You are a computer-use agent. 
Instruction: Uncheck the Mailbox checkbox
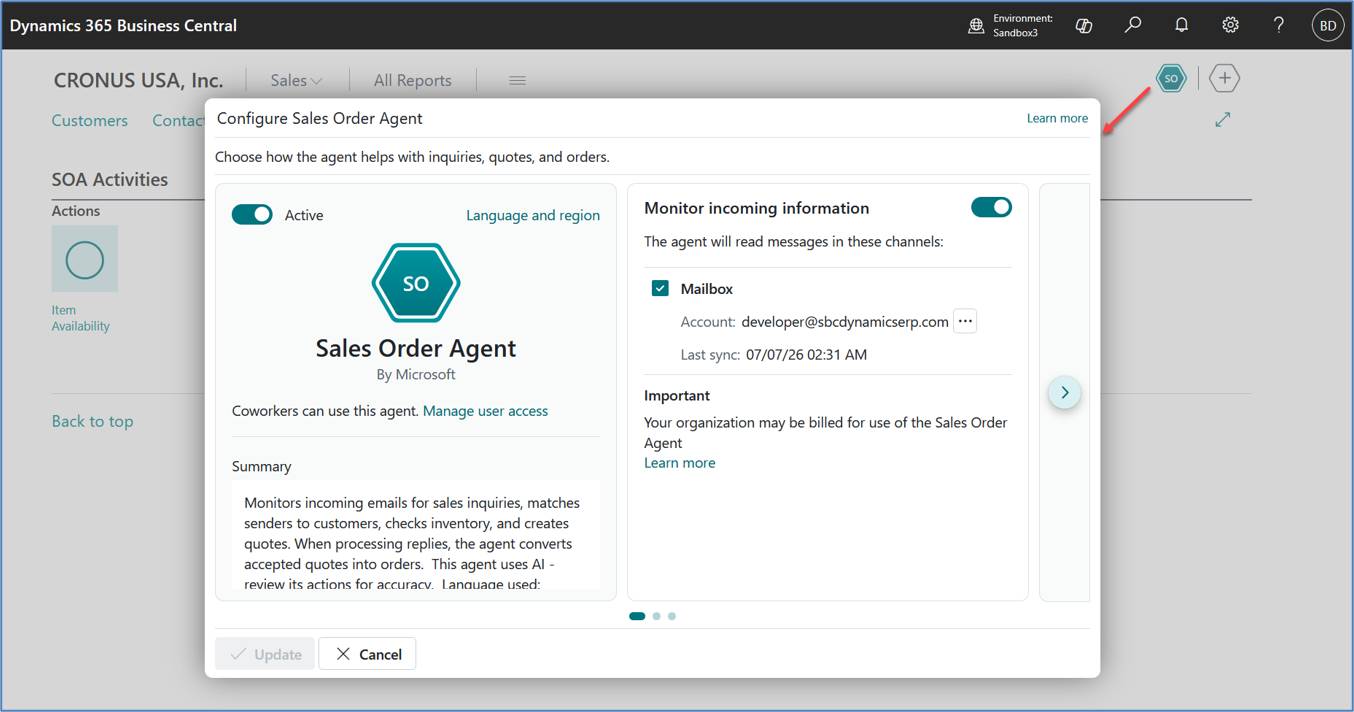660,288
